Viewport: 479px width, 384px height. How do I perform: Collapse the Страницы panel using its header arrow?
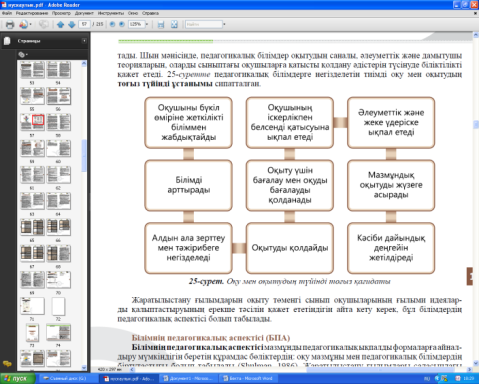coord(84,41)
